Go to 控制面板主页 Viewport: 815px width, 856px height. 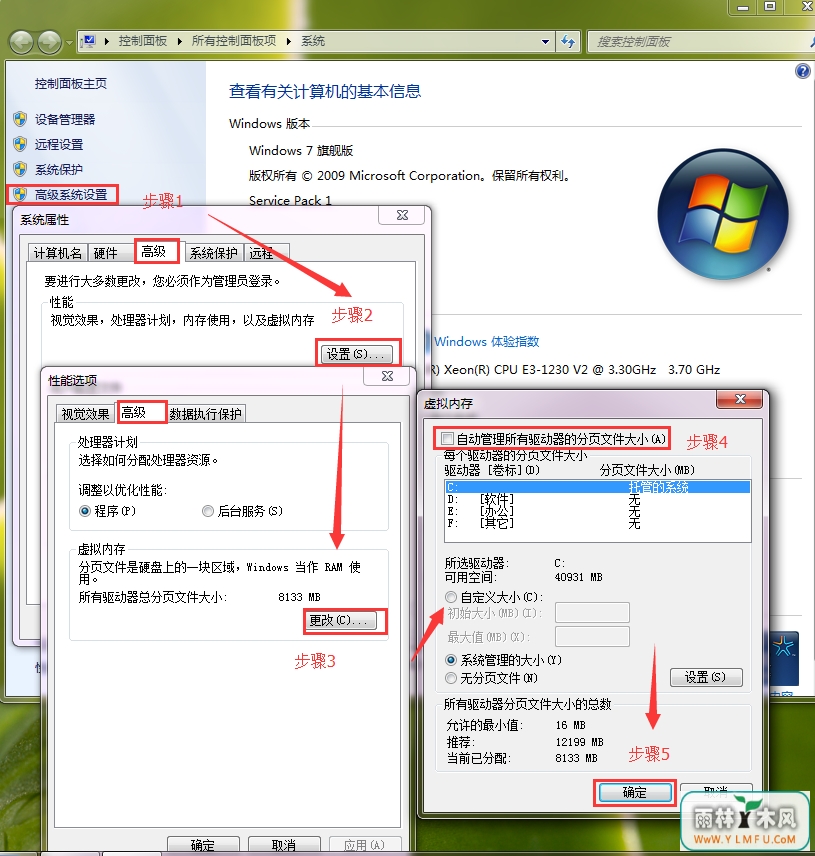point(71,84)
